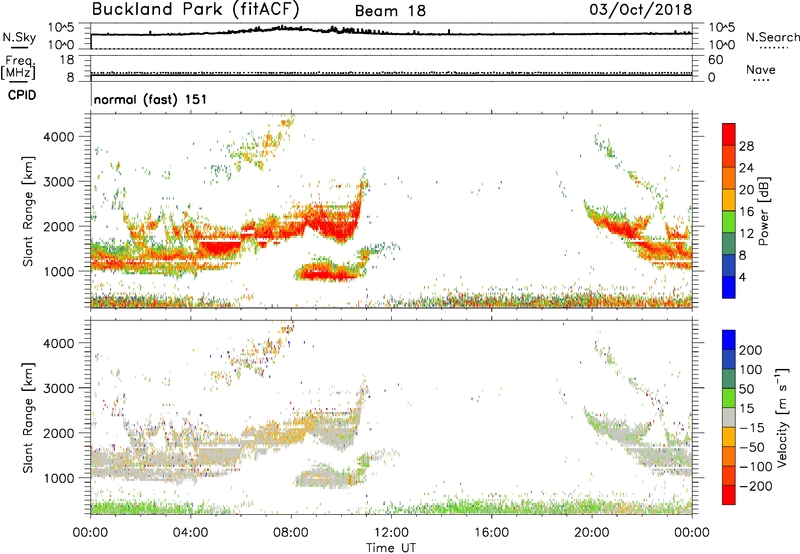Click the "N.Sky" legend label

(19, 37)
